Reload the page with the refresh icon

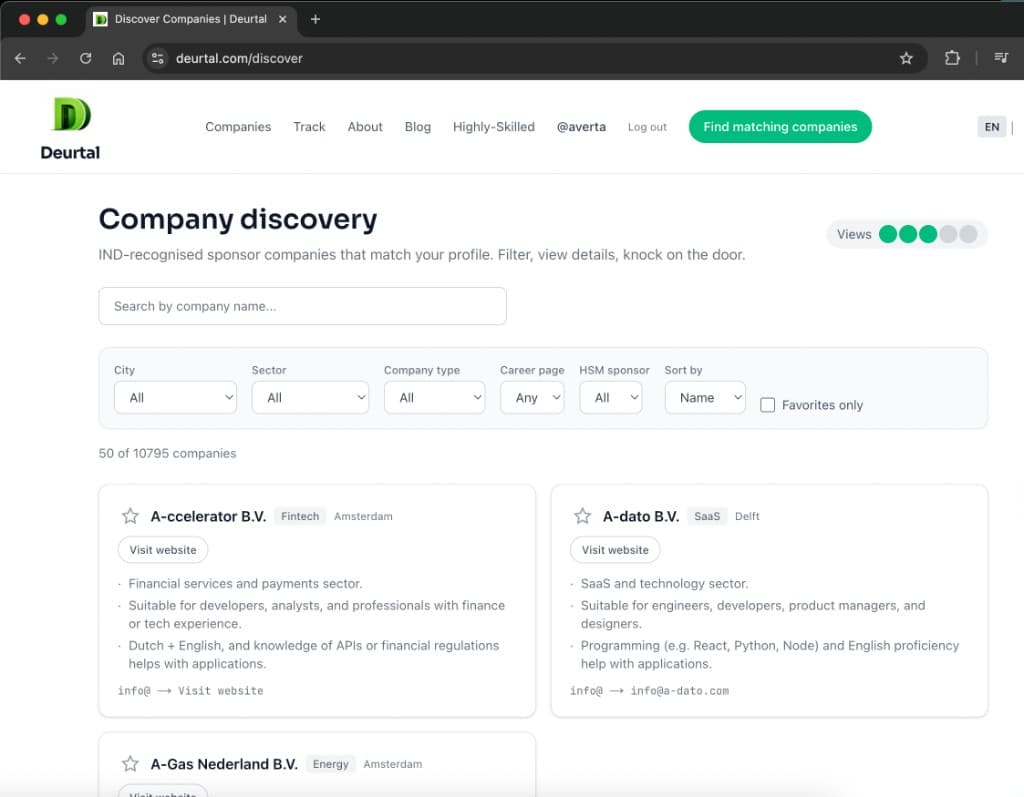(x=85, y=58)
